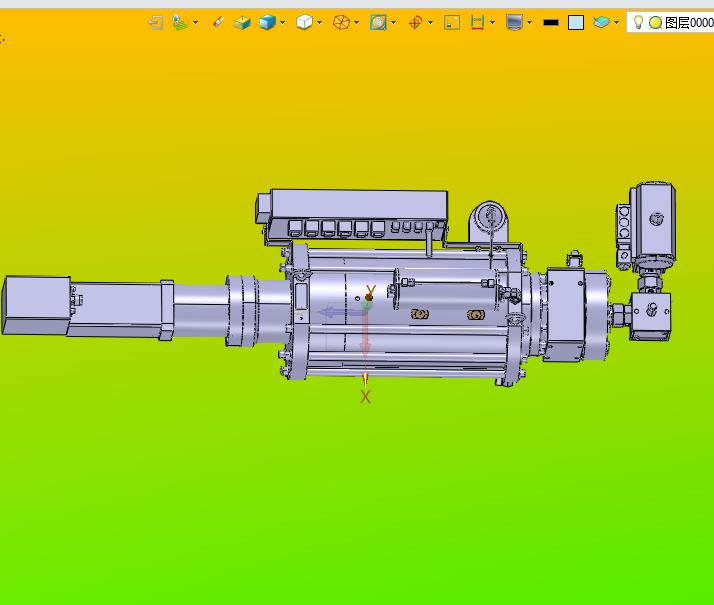Viewport: 714px width, 605px height.
Task: Toggle the light bulb layer visibility icon
Action: tap(638, 22)
